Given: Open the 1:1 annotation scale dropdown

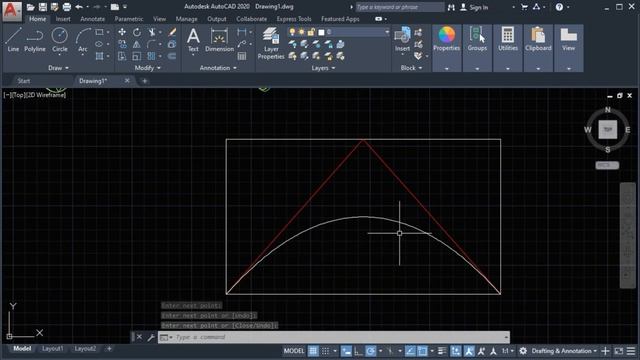Looking at the screenshot, I should click(508, 351).
